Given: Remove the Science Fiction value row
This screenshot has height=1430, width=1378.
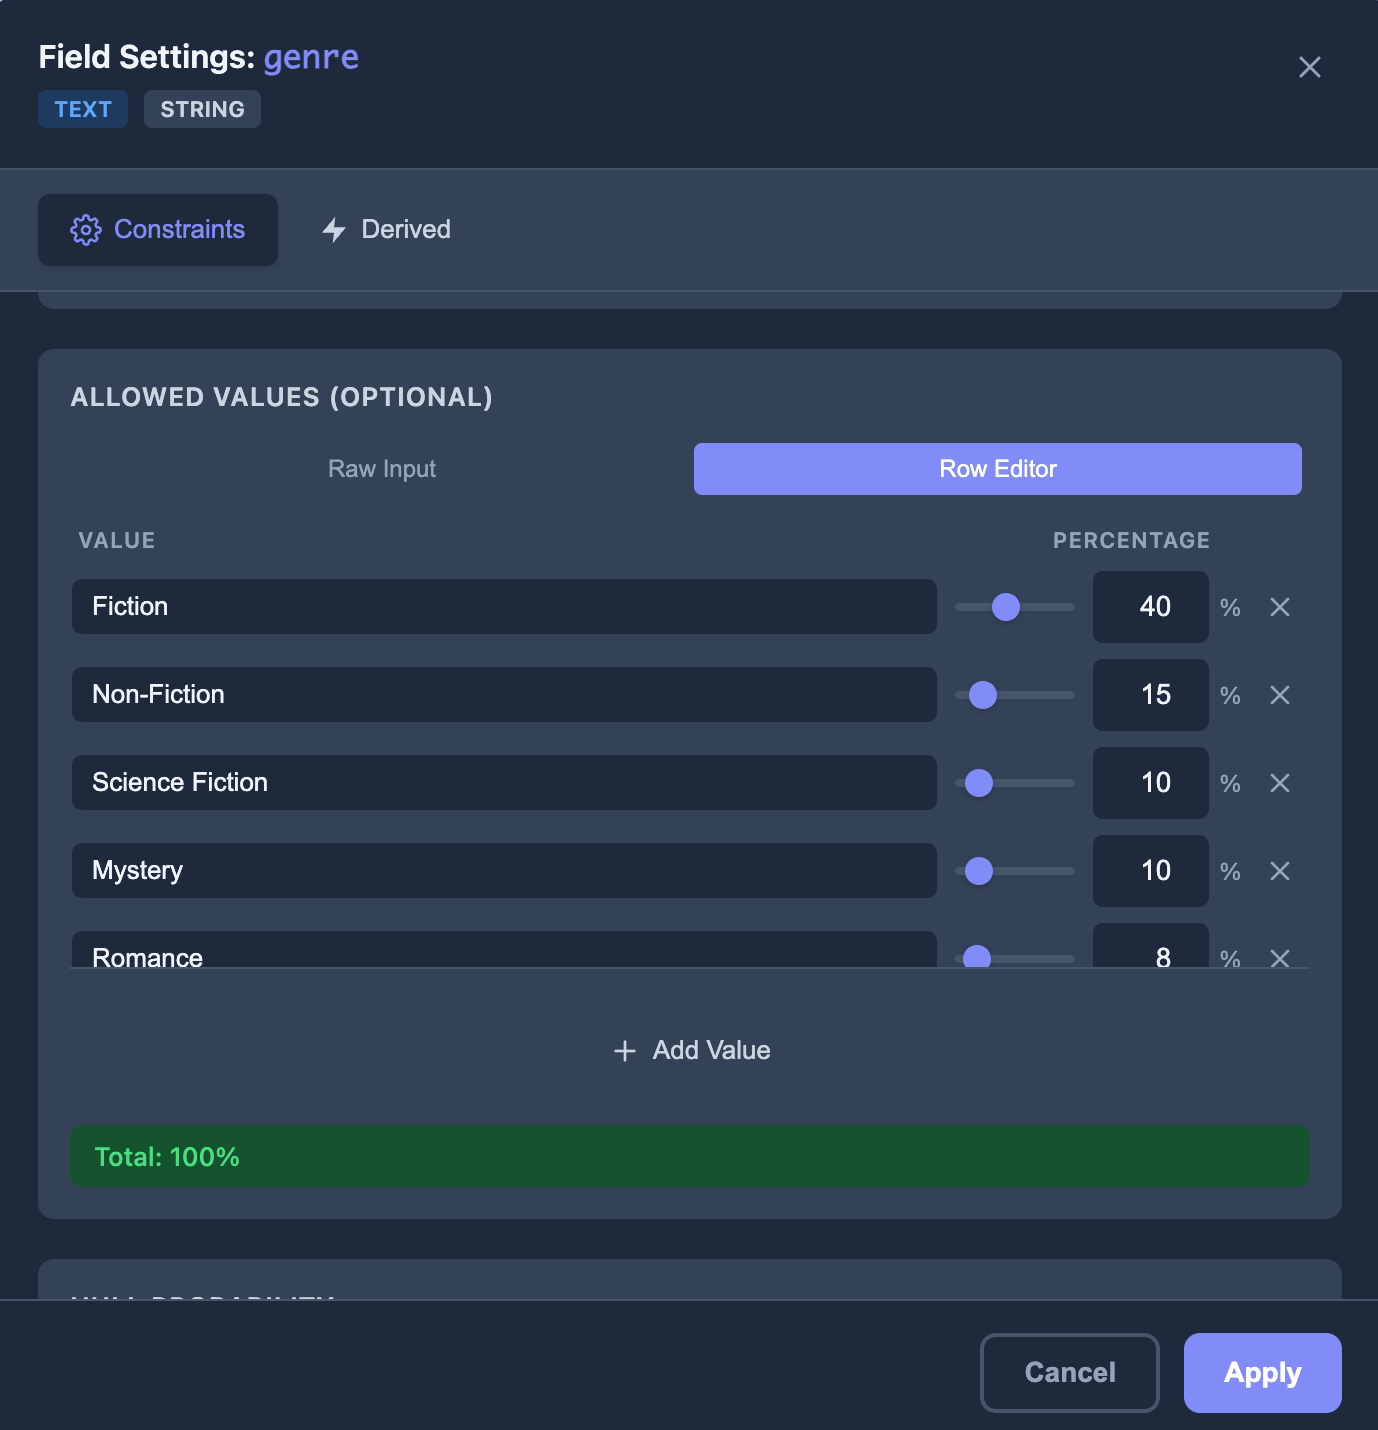Looking at the screenshot, I should (1280, 783).
